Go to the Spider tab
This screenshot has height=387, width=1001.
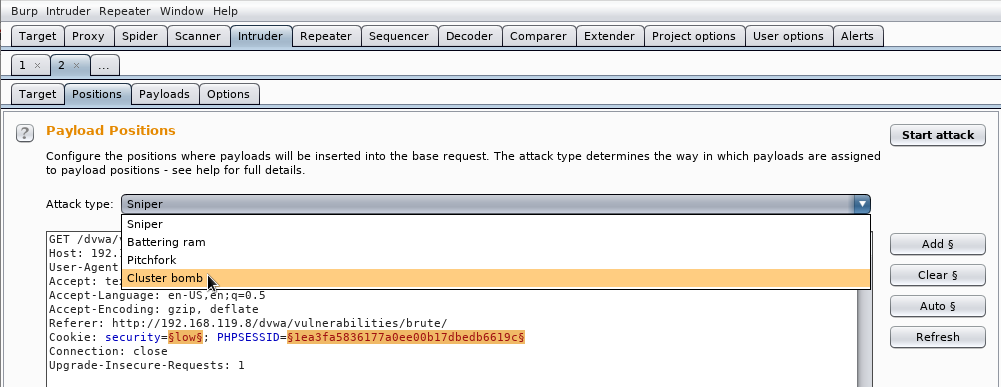pyautogui.click(x=140, y=36)
